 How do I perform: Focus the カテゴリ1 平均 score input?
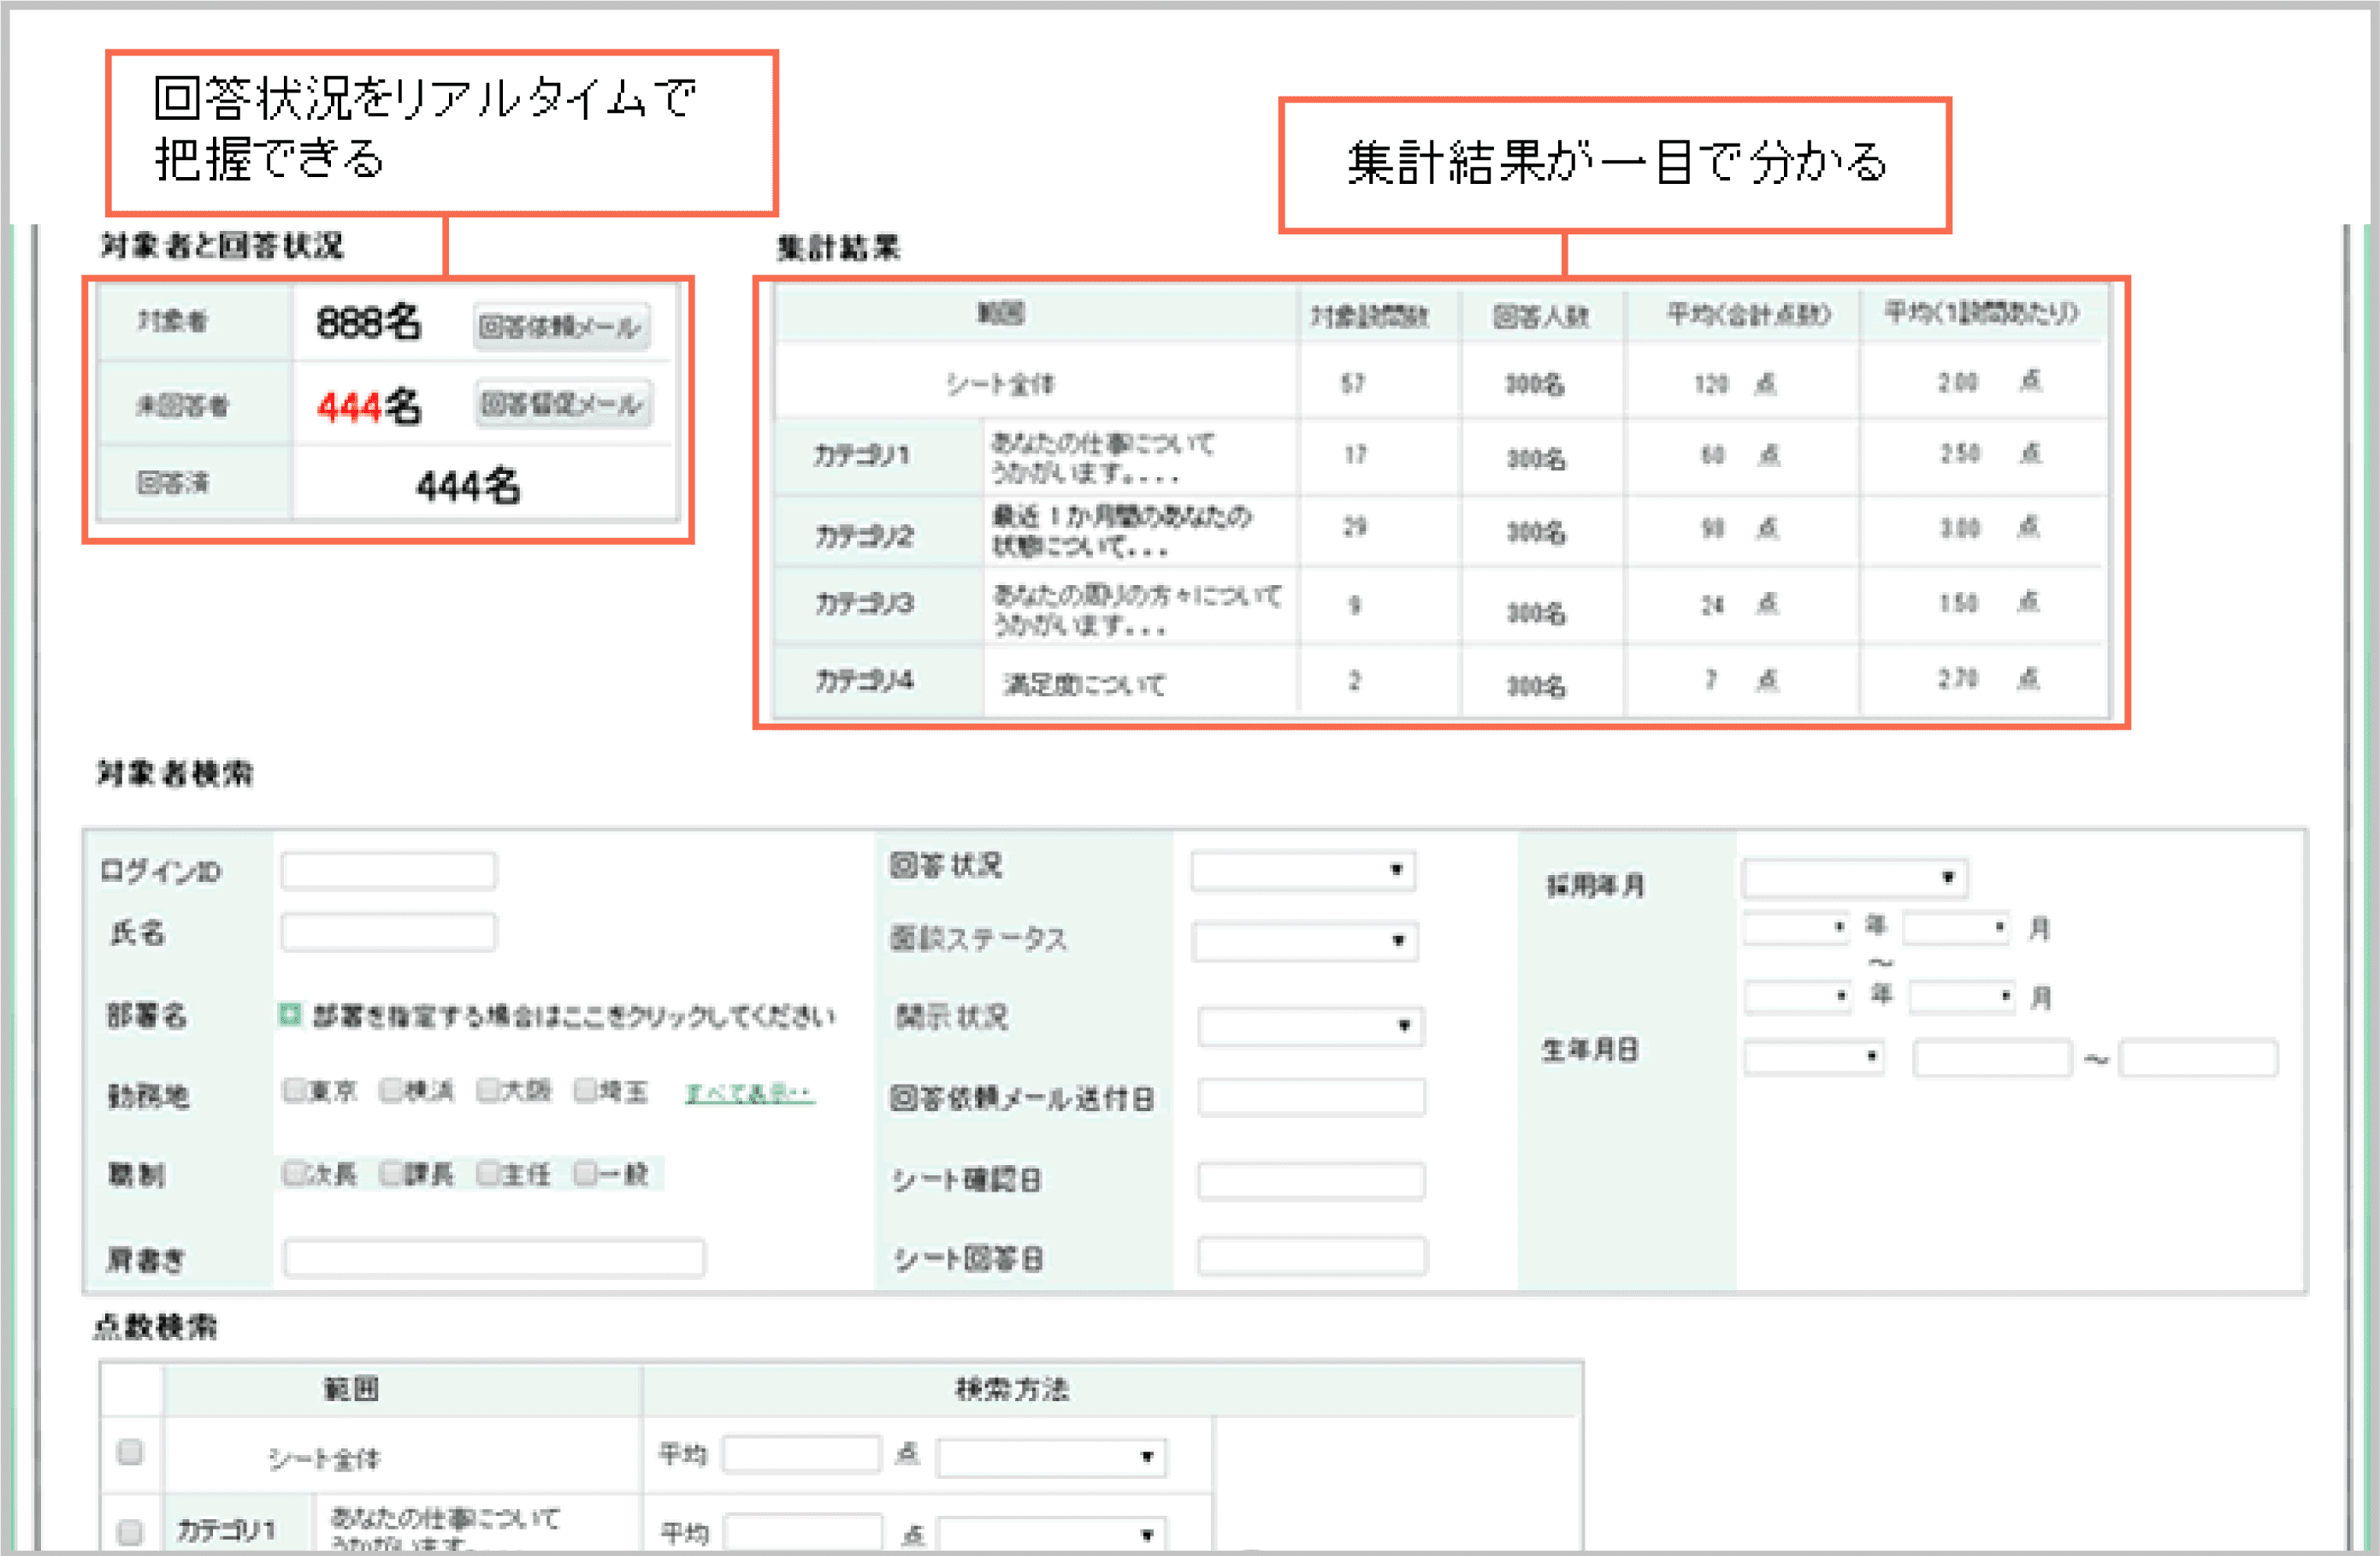pyautogui.click(x=803, y=1532)
